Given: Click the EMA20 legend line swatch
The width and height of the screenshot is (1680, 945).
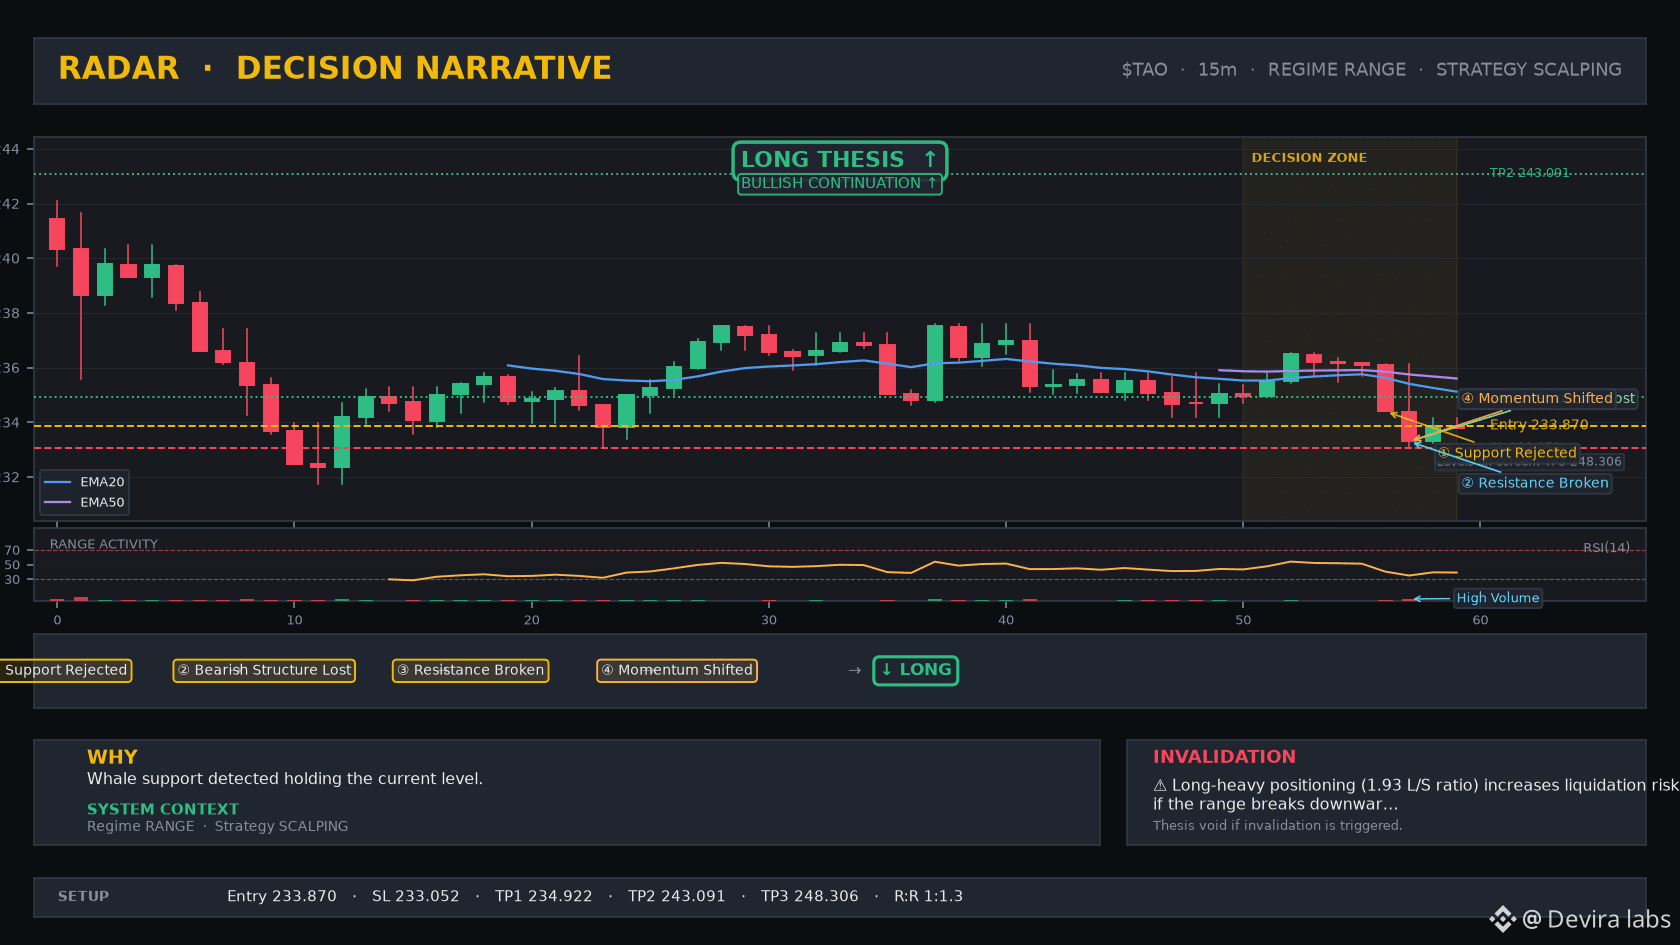Looking at the screenshot, I should 58,482.
